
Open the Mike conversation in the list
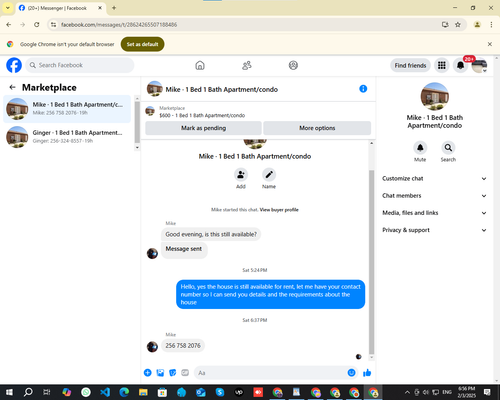pos(67,109)
